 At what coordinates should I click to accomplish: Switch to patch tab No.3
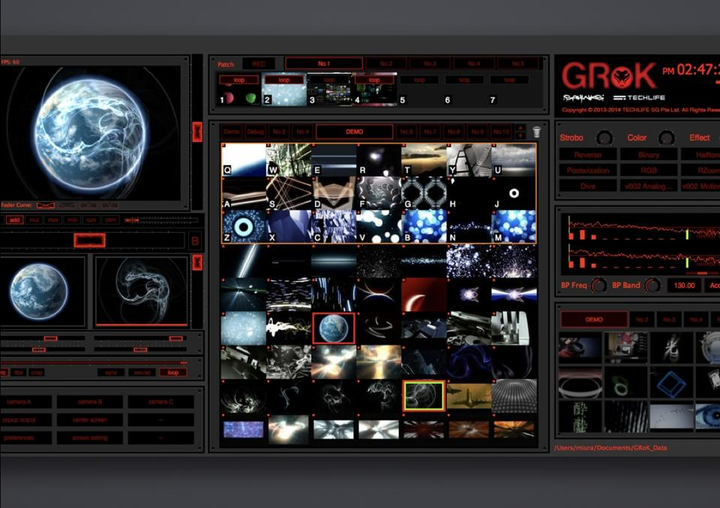pos(430,63)
